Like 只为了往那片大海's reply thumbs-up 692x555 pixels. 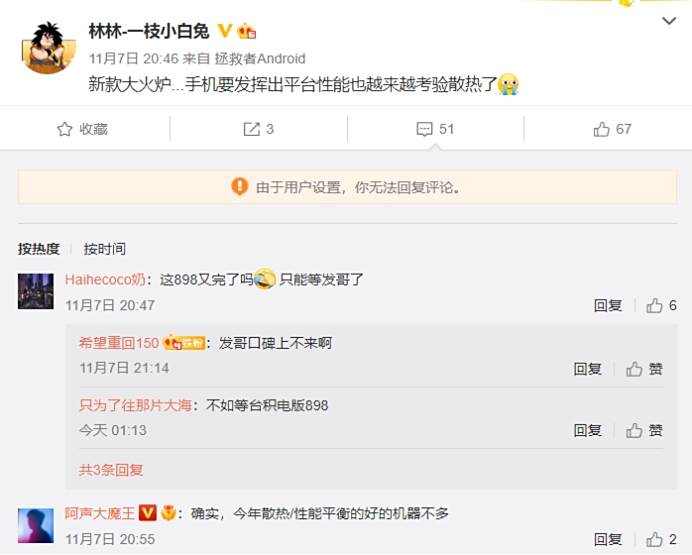point(634,430)
